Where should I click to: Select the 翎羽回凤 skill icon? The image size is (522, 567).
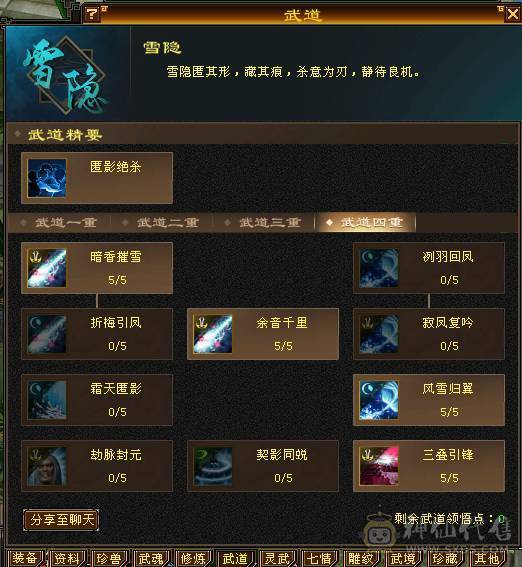click(379, 268)
